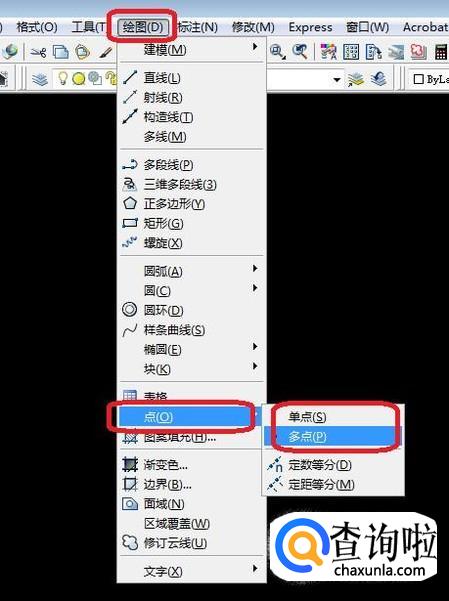Screen dimensions: 449x601
Task: Click the layer properties stack icon
Action: [x=39, y=79]
